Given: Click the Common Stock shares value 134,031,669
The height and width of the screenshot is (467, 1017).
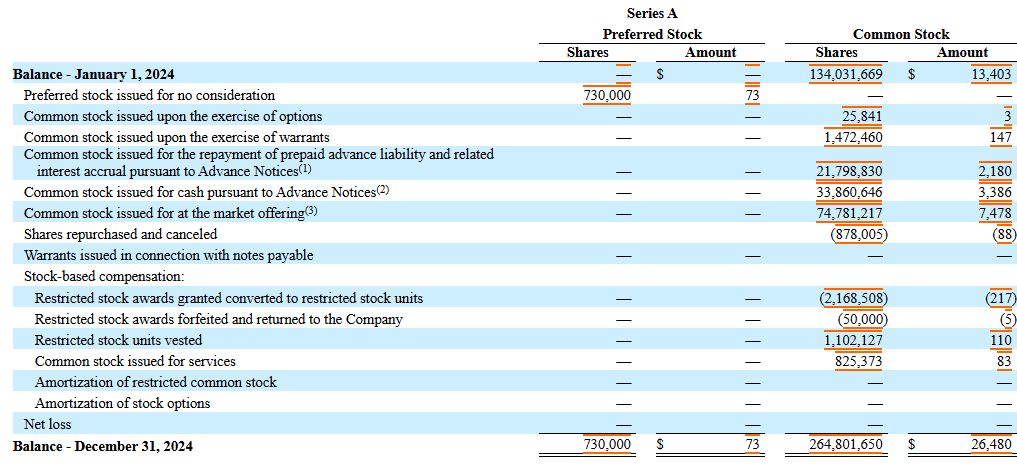Looking at the screenshot, I should tap(845, 74).
